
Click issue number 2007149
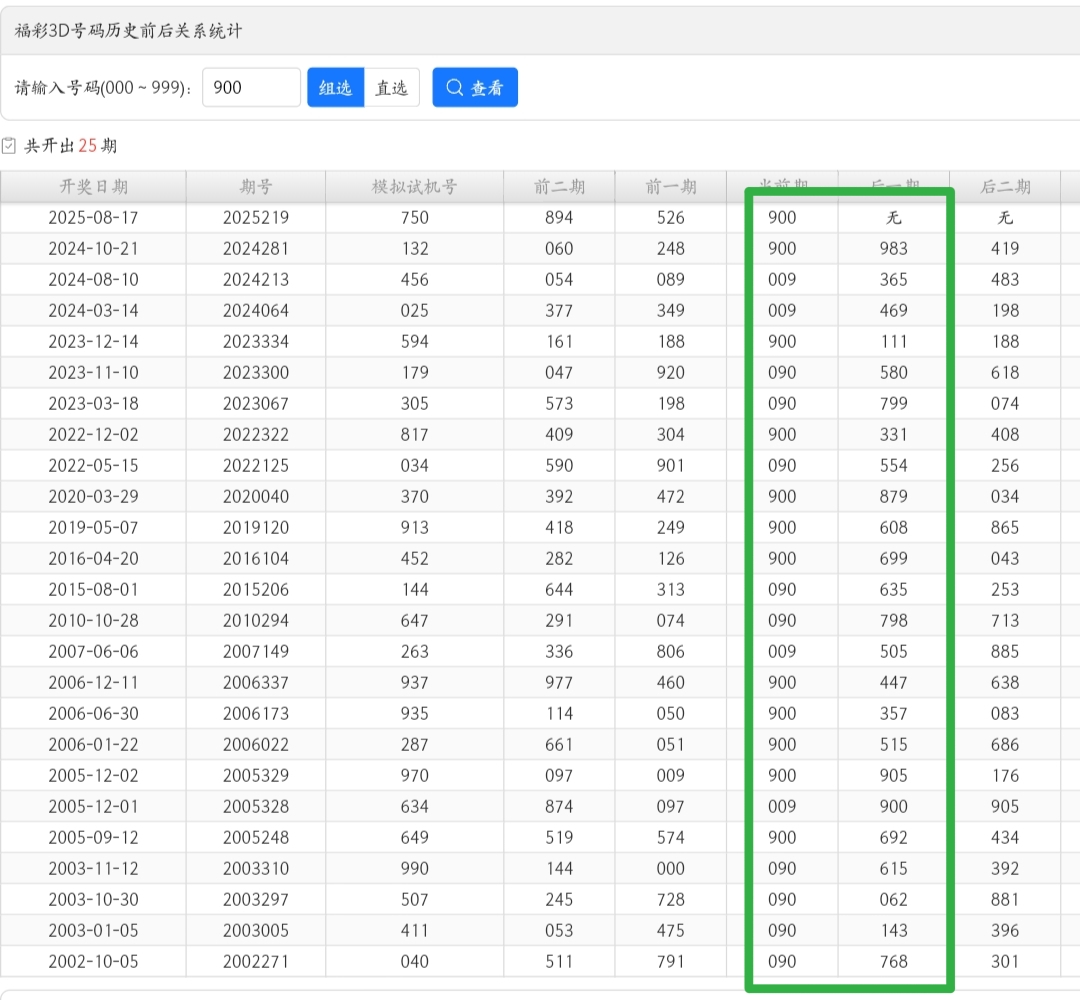tap(256, 652)
